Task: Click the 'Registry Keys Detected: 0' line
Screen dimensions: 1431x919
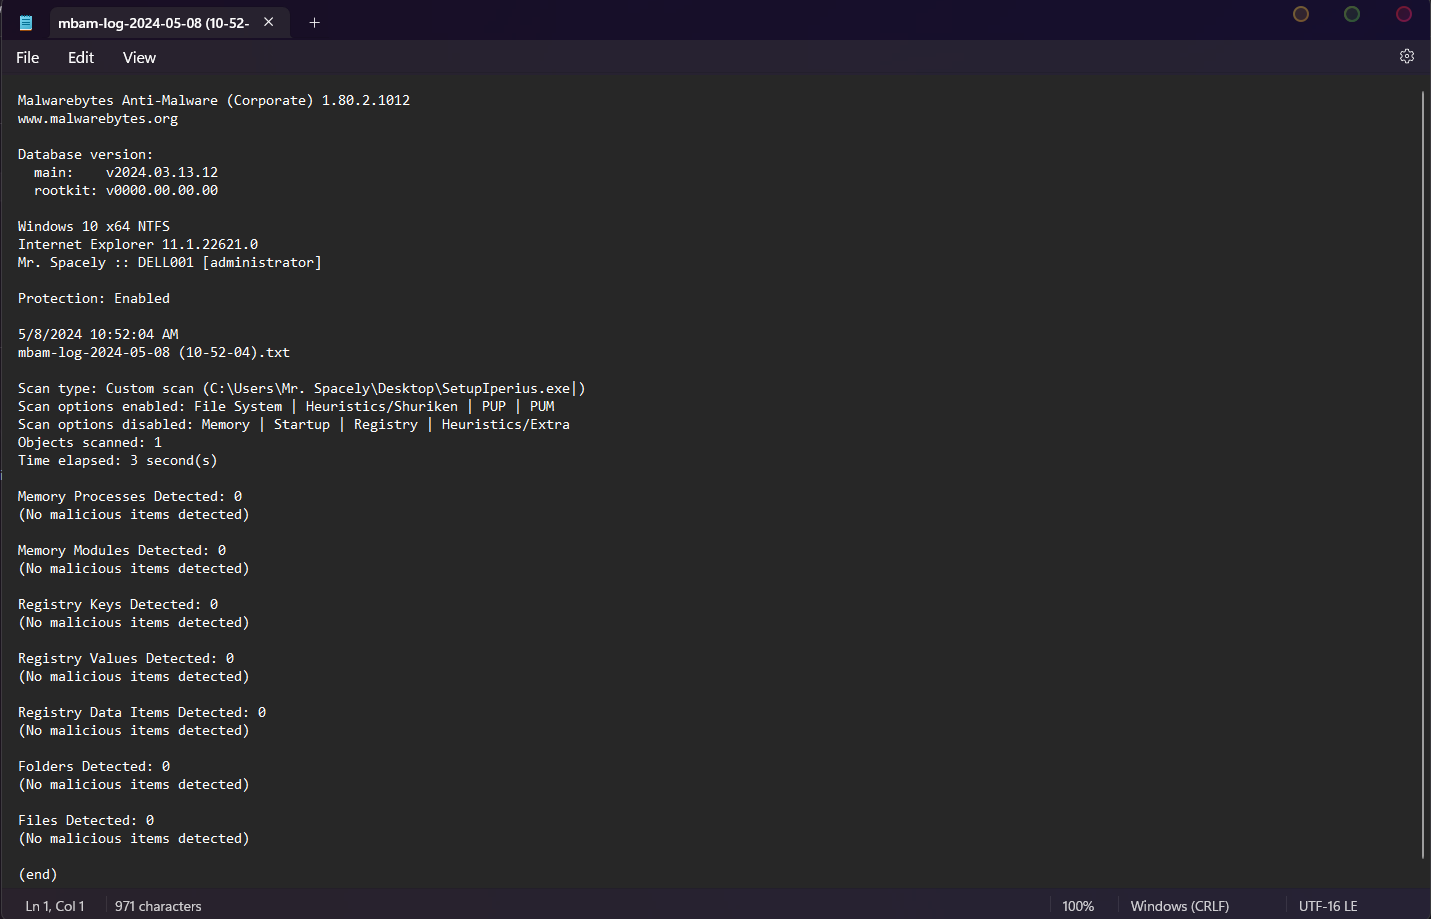Action: (118, 605)
